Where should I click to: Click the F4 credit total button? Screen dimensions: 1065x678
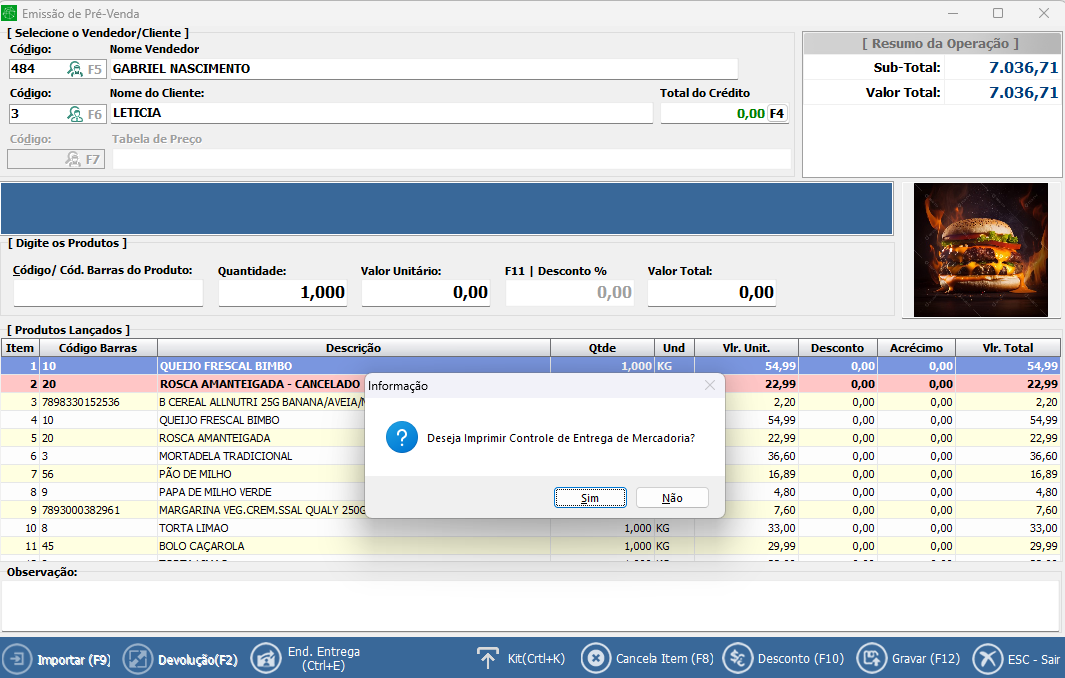click(777, 114)
